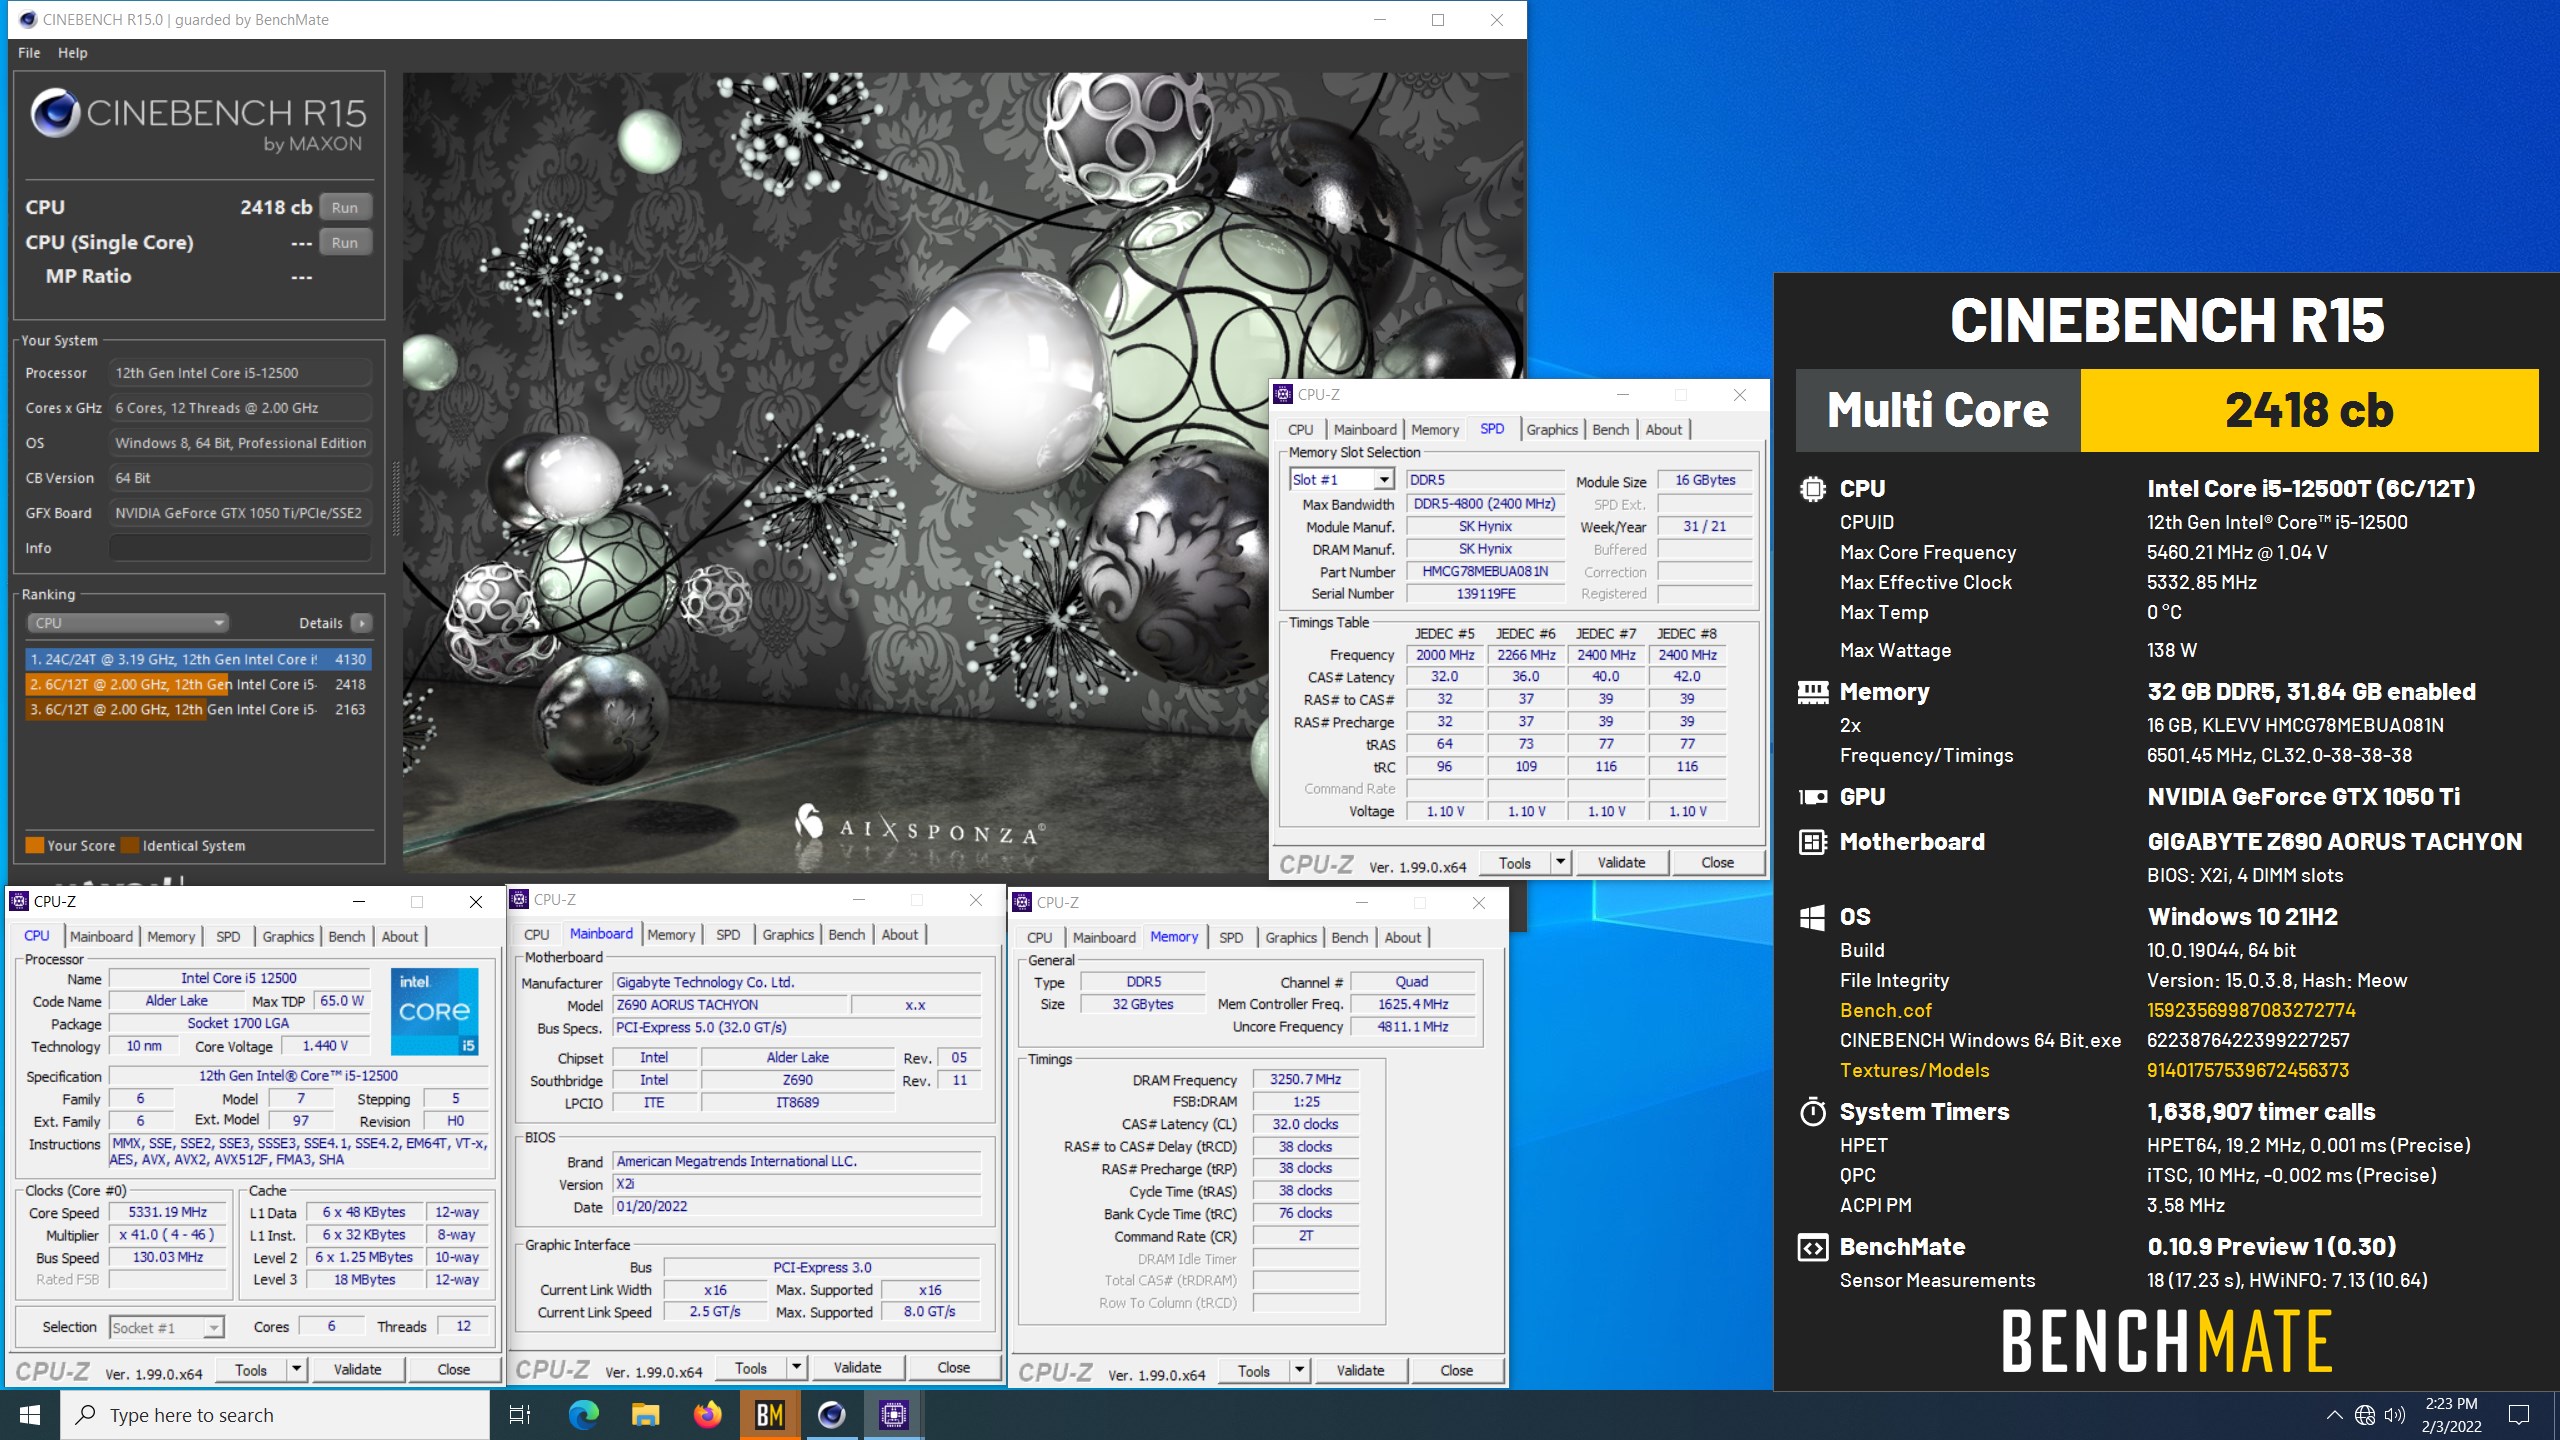2560x1440 pixels.
Task: Open Task View from the taskbar
Action: (x=520, y=1415)
